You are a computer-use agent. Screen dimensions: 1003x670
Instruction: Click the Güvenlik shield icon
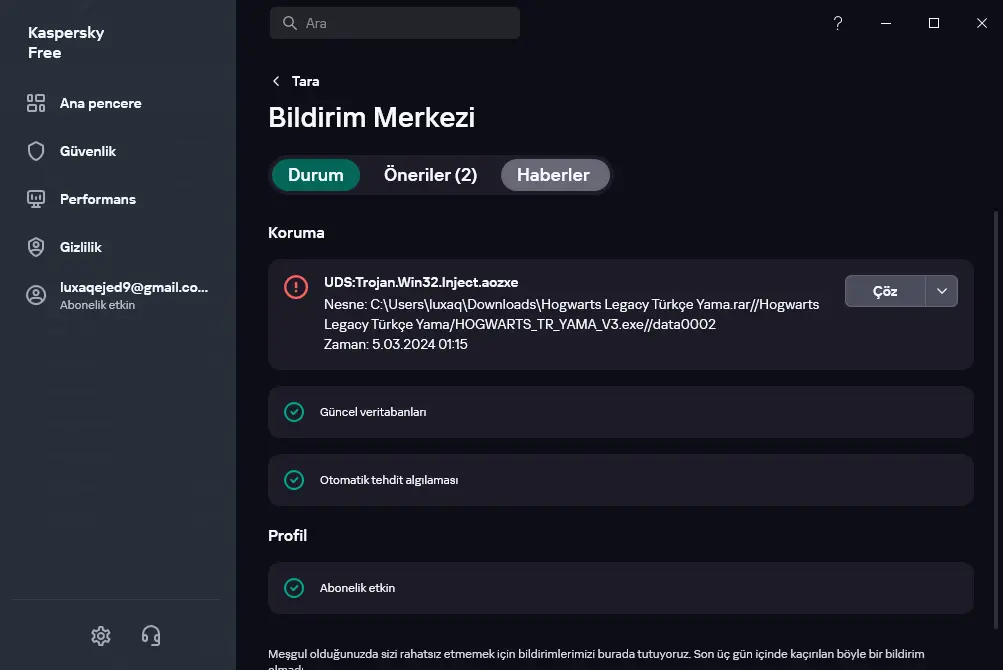pyautogui.click(x=36, y=151)
